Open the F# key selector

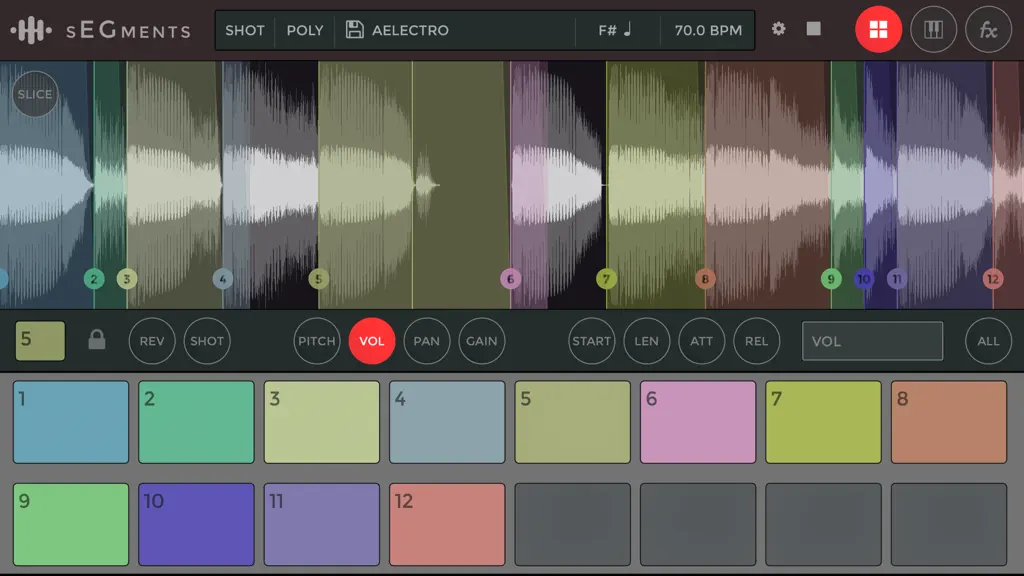(x=616, y=30)
